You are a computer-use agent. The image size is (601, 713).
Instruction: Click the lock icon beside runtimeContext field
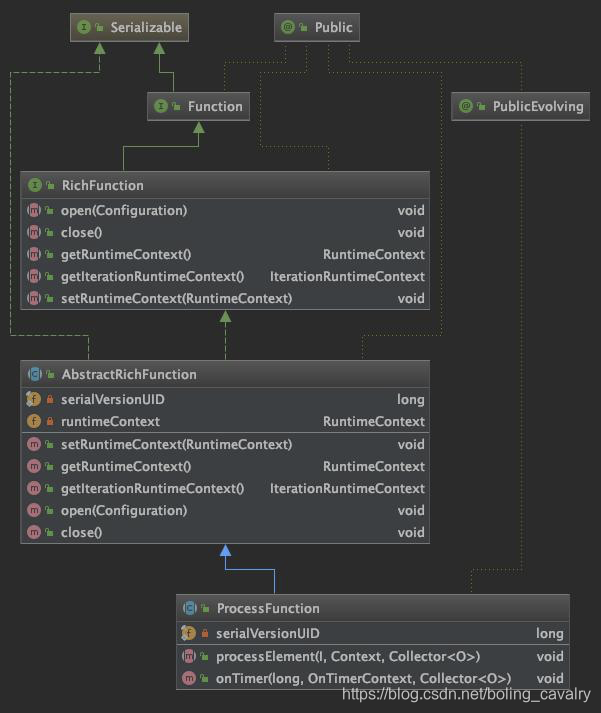tap(50, 421)
